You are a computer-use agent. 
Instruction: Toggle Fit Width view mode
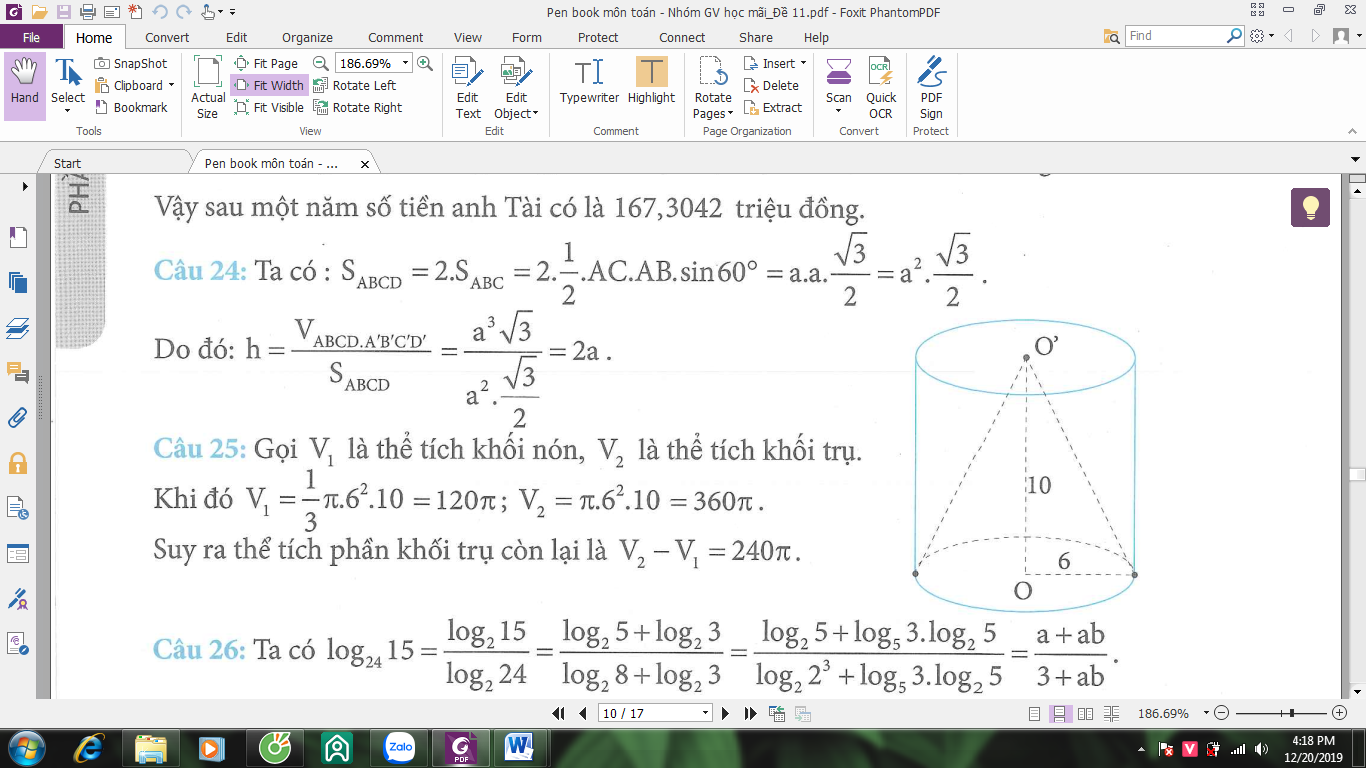269,85
